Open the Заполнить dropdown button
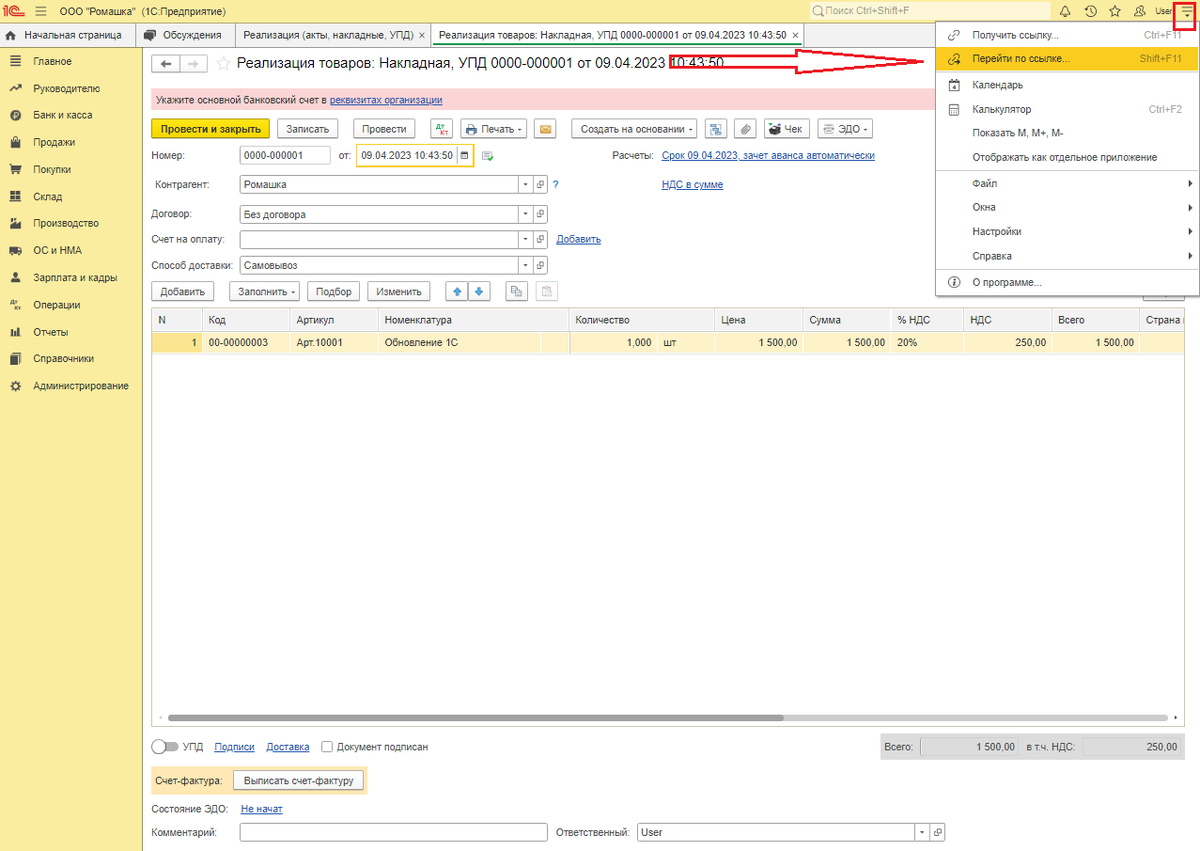Image resolution: width=1200 pixels, height=851 pixels. 264,292
